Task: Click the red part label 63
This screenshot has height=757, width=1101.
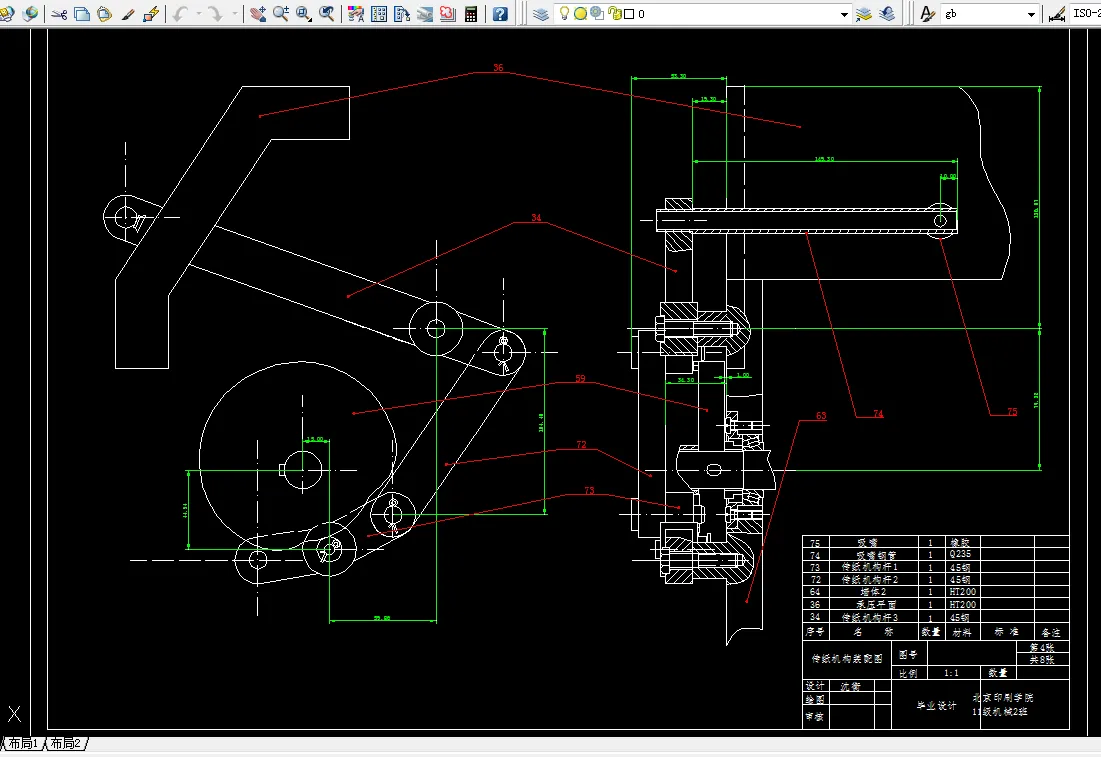Action: coord(821,416)
